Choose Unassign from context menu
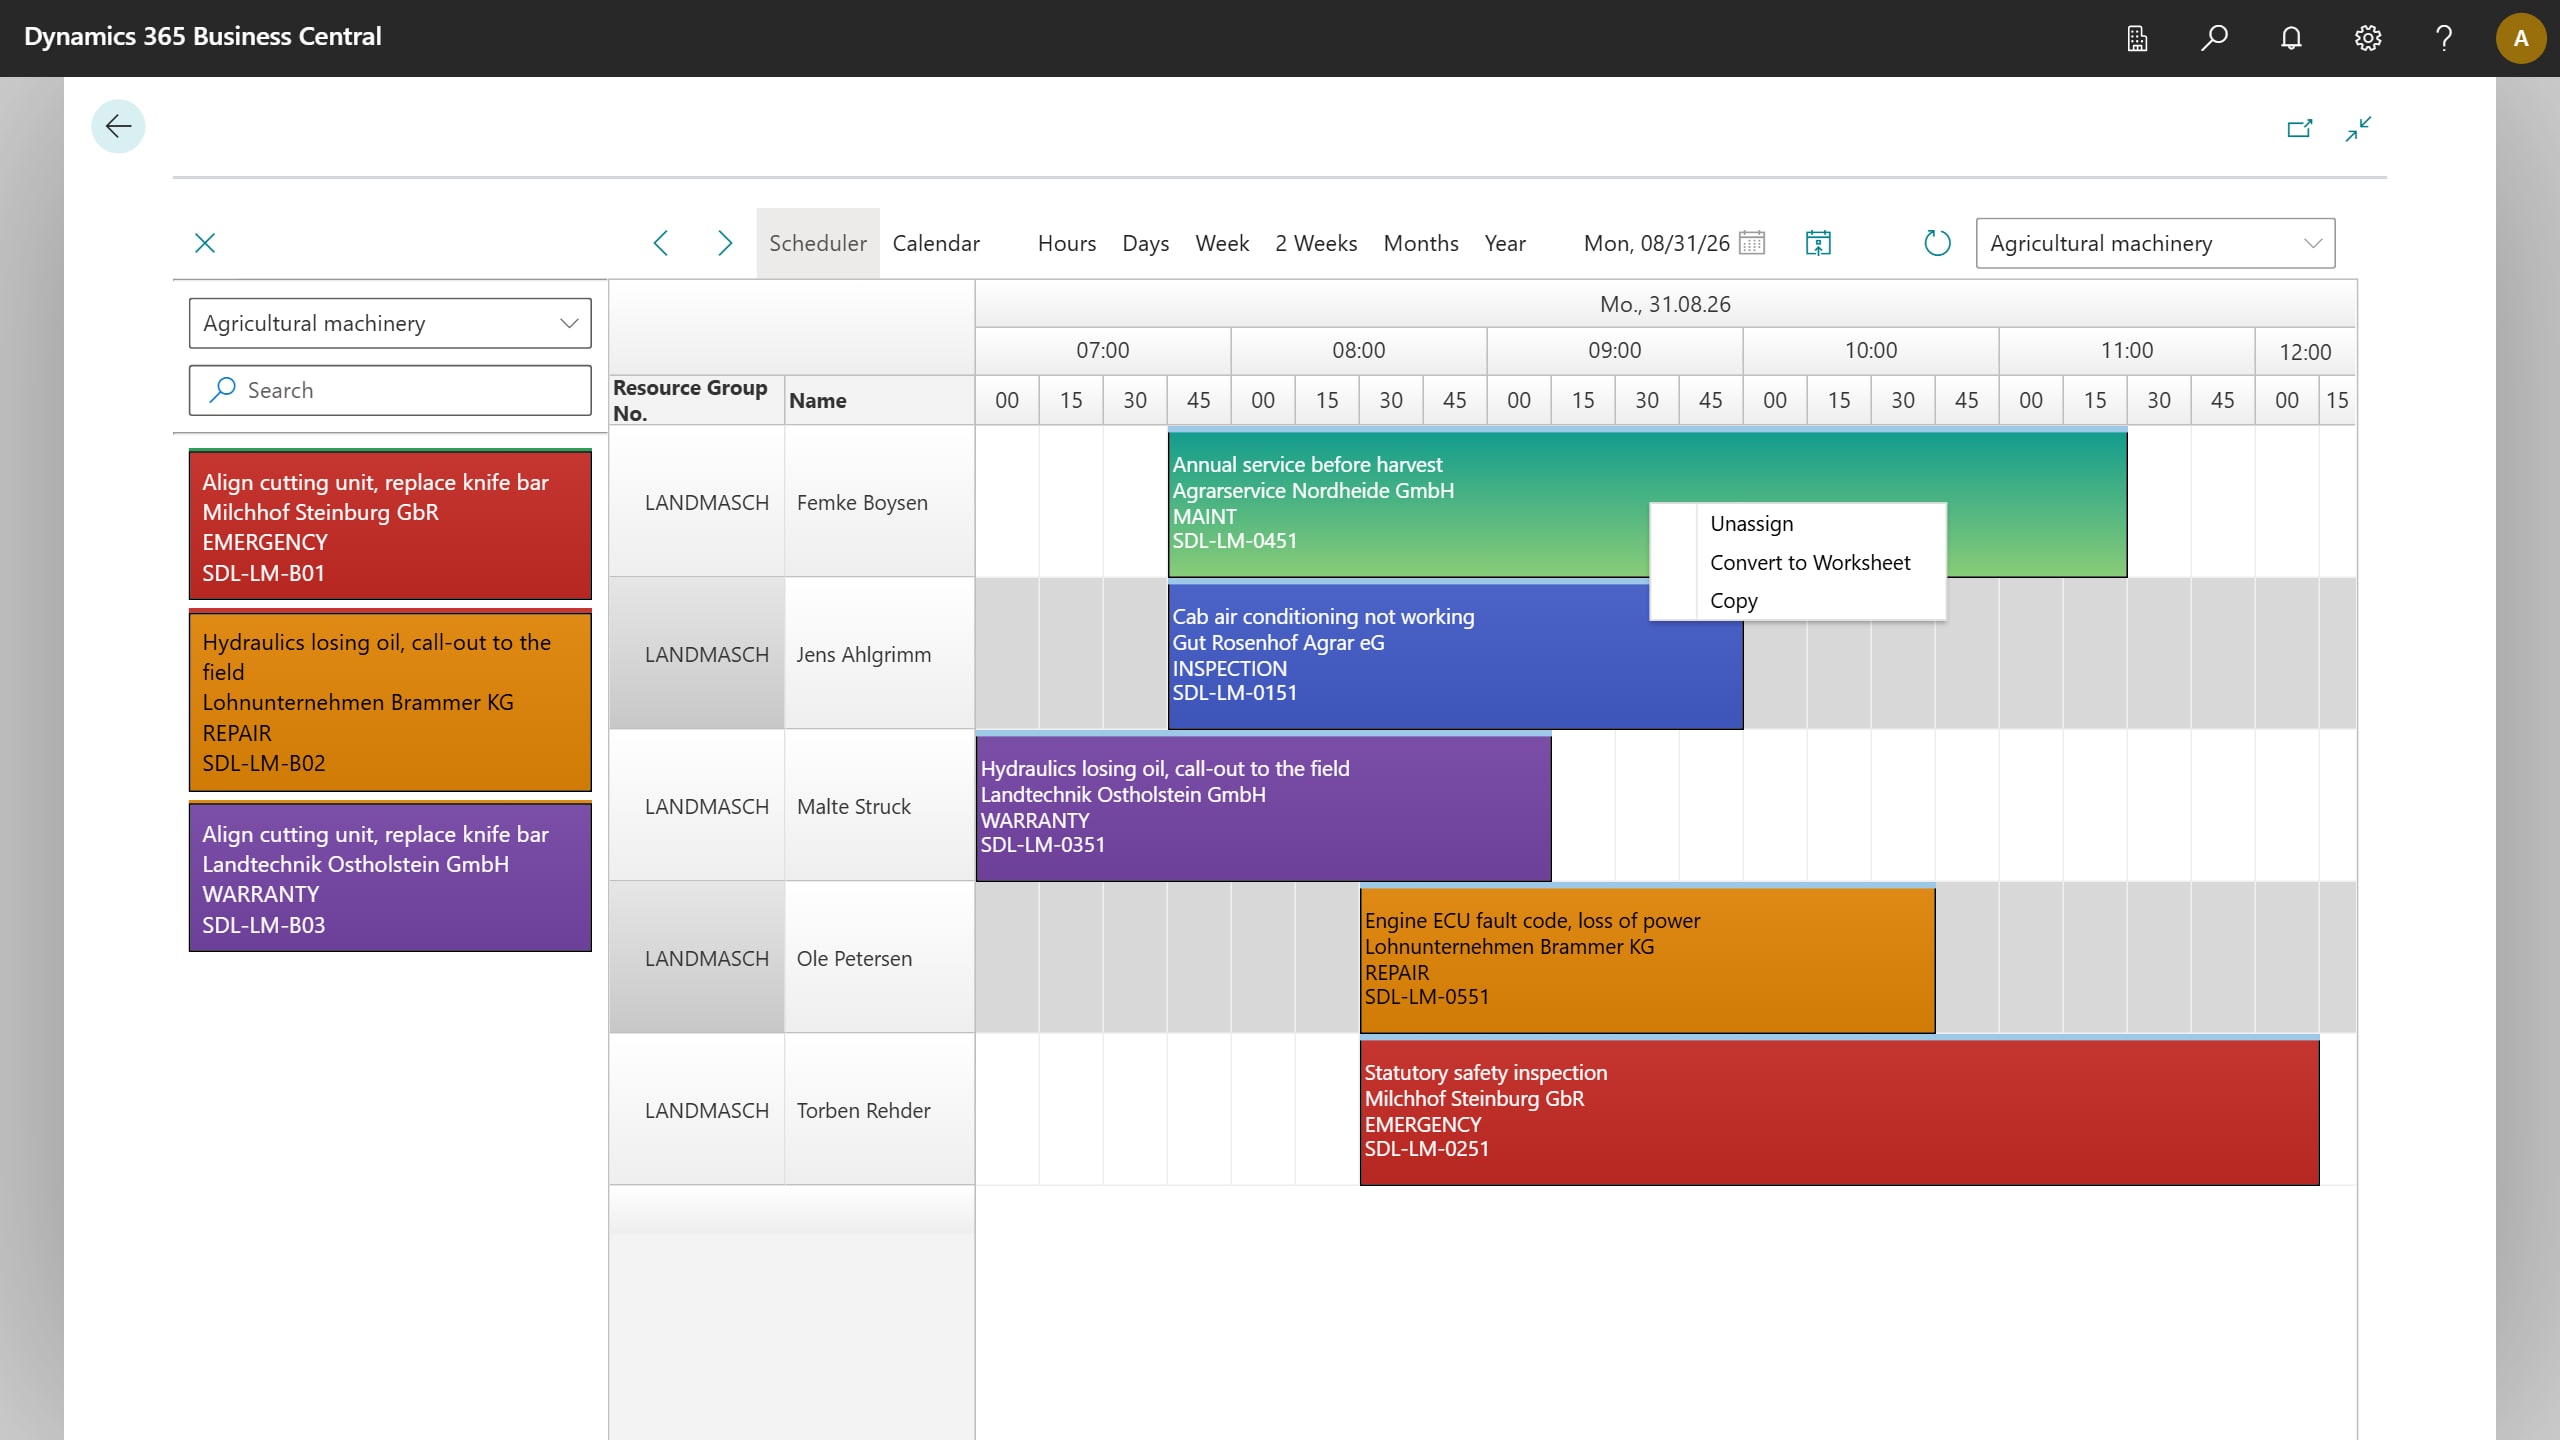This screenshot has width=2560, height=1440. tap(1798, 524)
